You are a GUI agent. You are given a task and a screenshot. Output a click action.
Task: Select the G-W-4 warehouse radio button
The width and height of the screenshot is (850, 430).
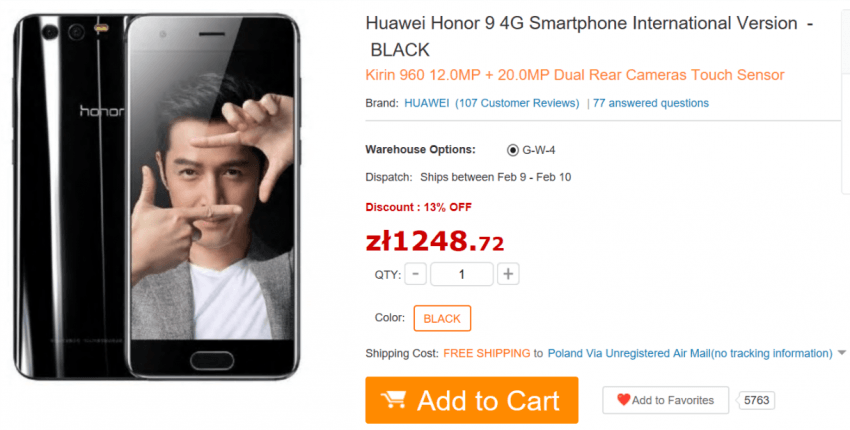[x=512, y=150]
